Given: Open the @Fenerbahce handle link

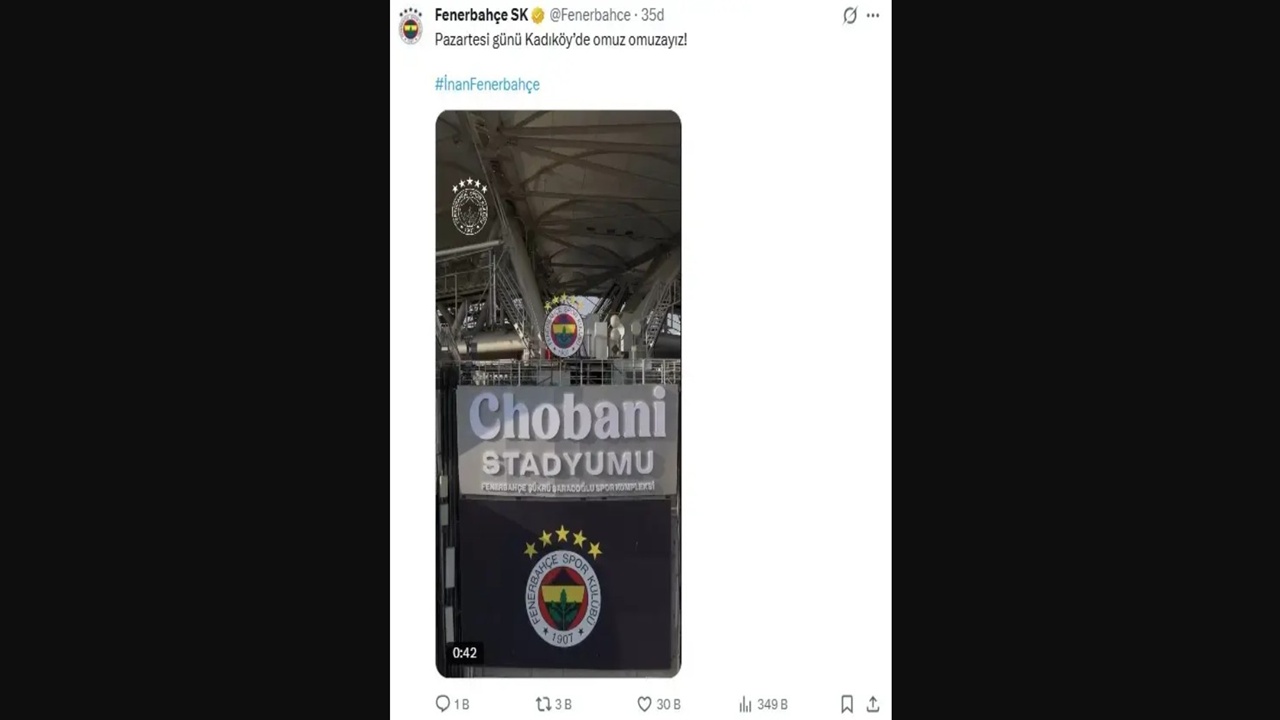Looking at the screenshot, I should tap(590, 15).
